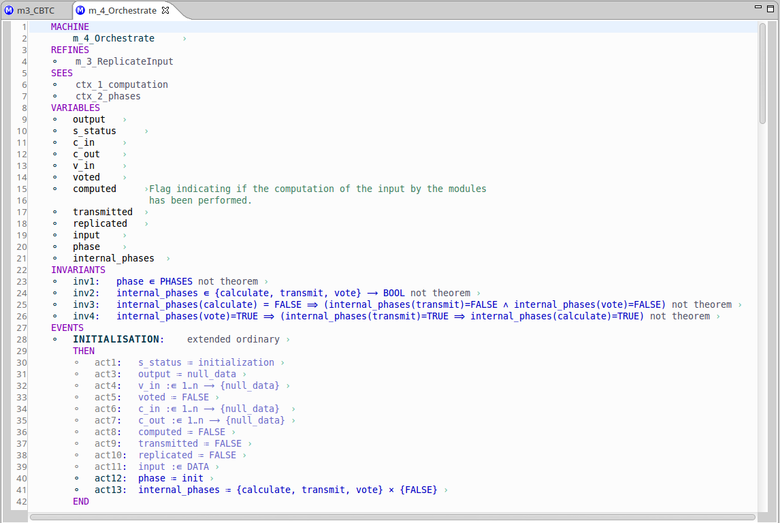Click the bullet marker beside INITIALISATION event

pyautogui.click(x=56, y=340)
